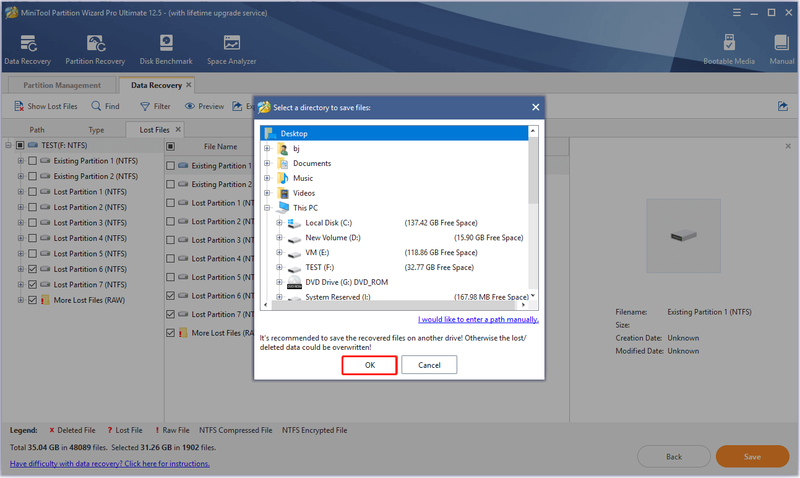Click the Preview eye icon
The height and width of the screenshot is (478, 800).
pos(190,106)
